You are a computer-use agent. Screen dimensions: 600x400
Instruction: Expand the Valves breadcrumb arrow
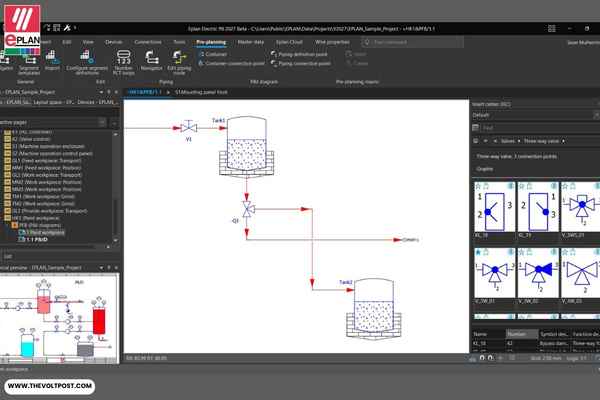pos(519,141)
